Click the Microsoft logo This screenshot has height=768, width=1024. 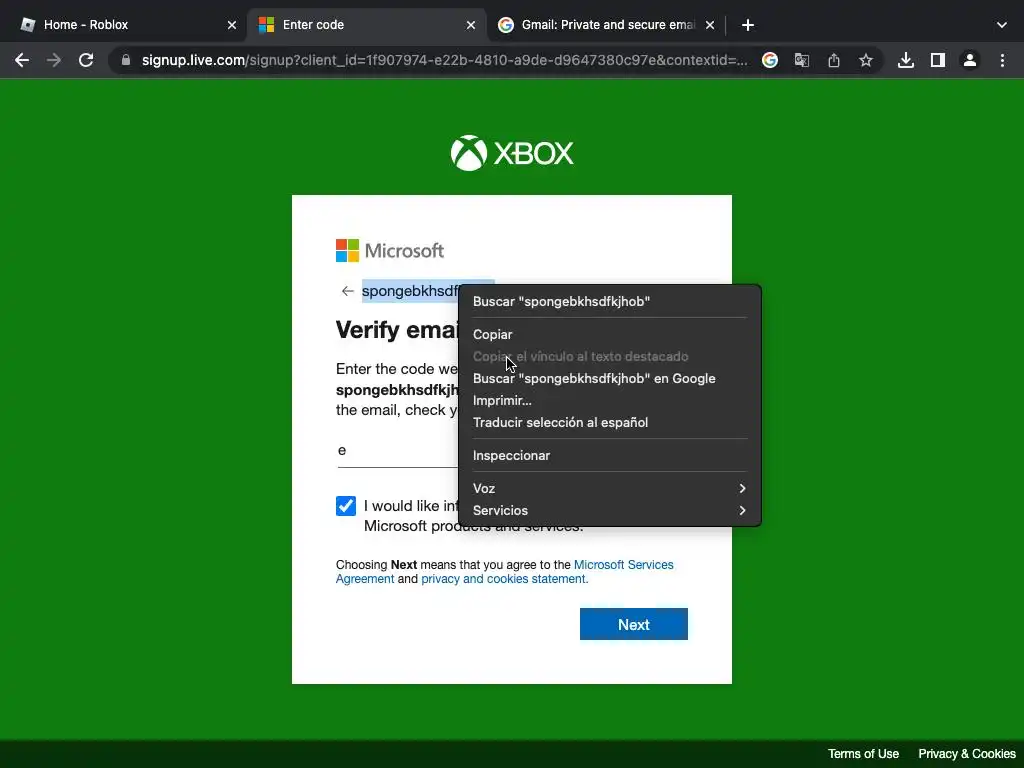click(x=390, y=251)
